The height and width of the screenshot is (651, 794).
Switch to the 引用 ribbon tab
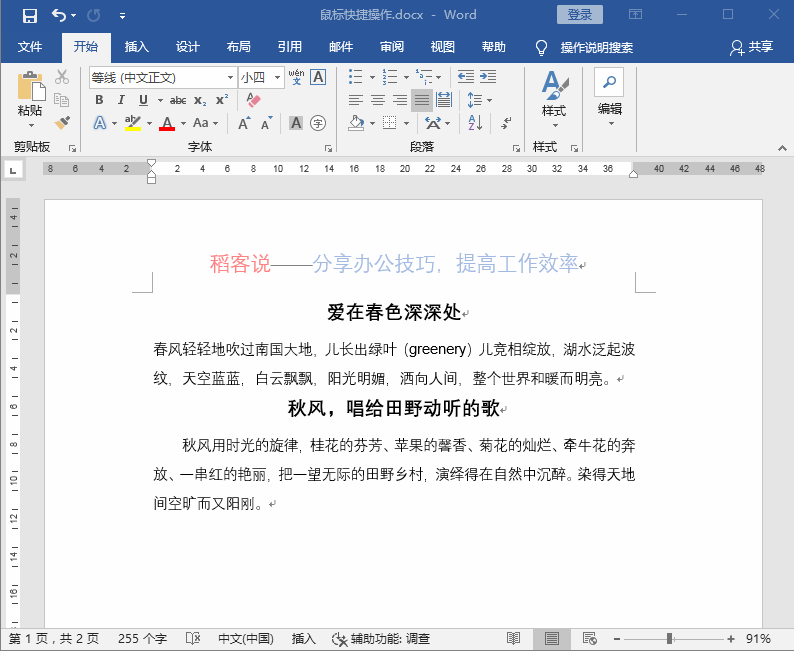pos(290,47)
